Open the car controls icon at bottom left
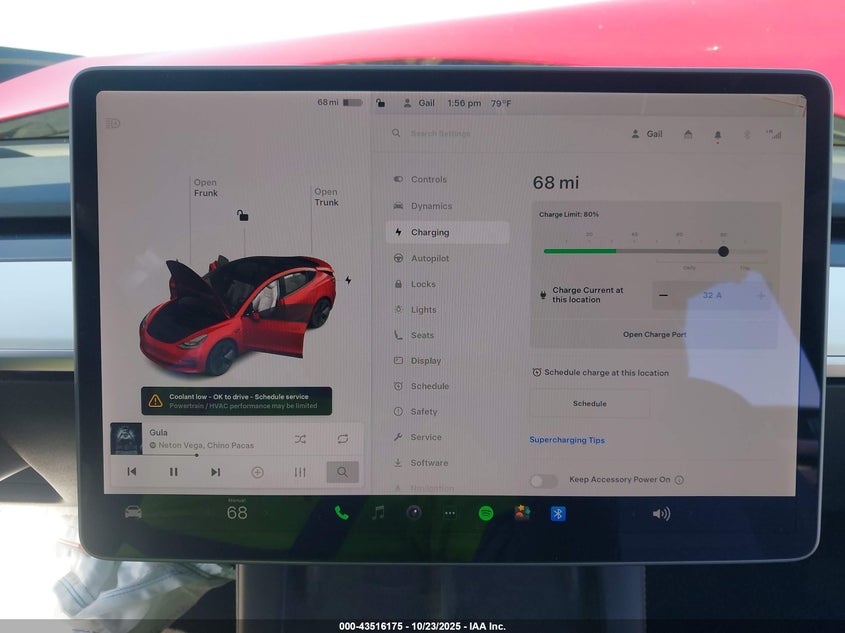The width and height of the screenshot is (845, 633). [x=133, y=512]
